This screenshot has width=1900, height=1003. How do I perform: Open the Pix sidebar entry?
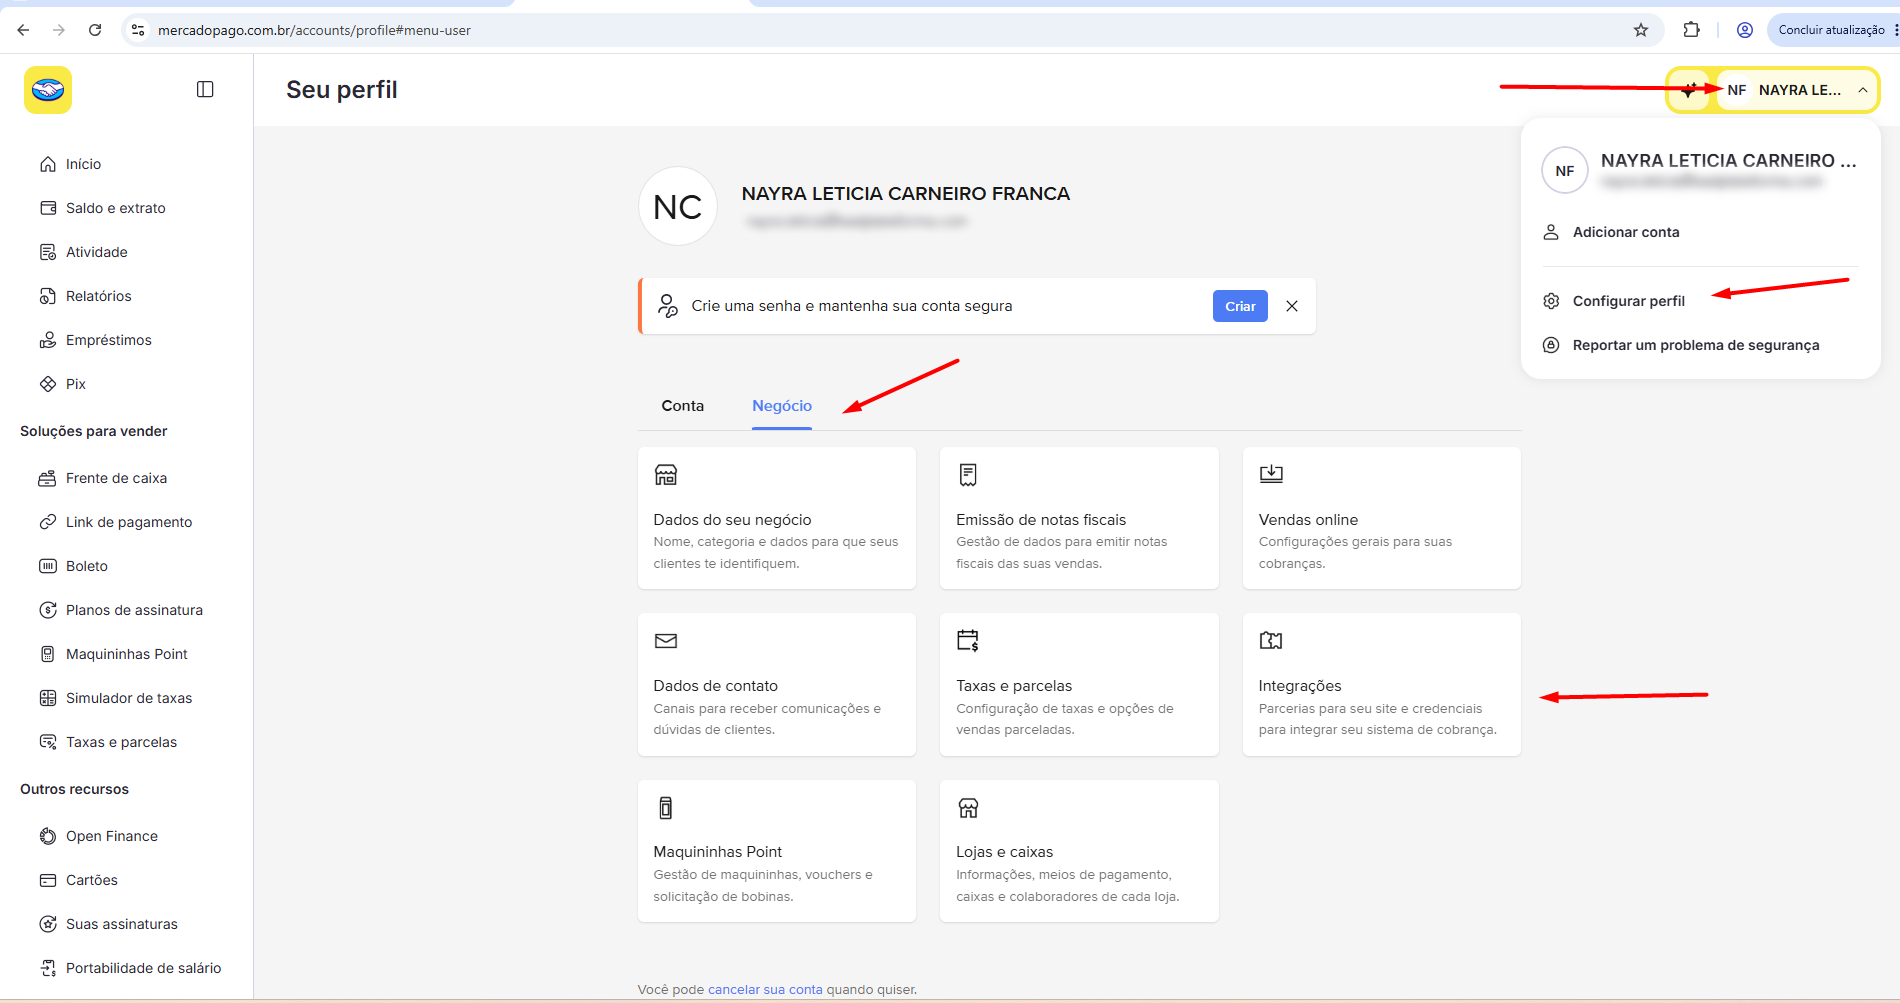pos(75,384)
